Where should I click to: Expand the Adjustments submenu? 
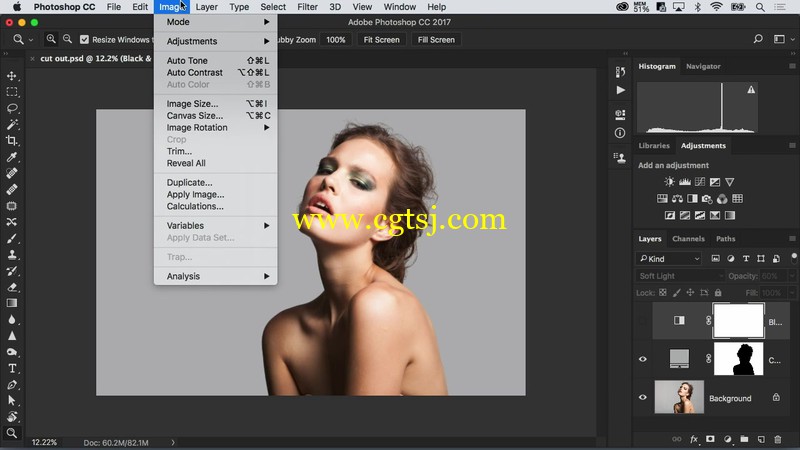pyautogui.click(x=216, y=41)
